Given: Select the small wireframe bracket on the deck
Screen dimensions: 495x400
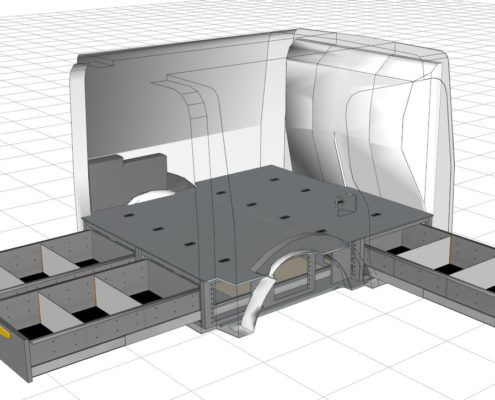Looking at the screenshot, I should pos(346,205).
